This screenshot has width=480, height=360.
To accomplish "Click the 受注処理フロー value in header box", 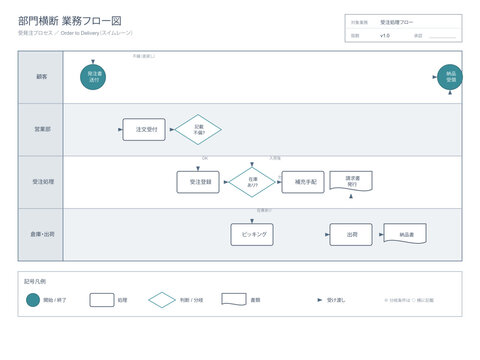I will coord(397,22).
